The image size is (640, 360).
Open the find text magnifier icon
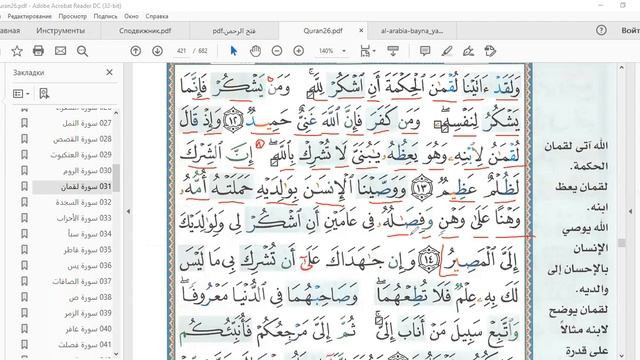click(x=82, y=51)
